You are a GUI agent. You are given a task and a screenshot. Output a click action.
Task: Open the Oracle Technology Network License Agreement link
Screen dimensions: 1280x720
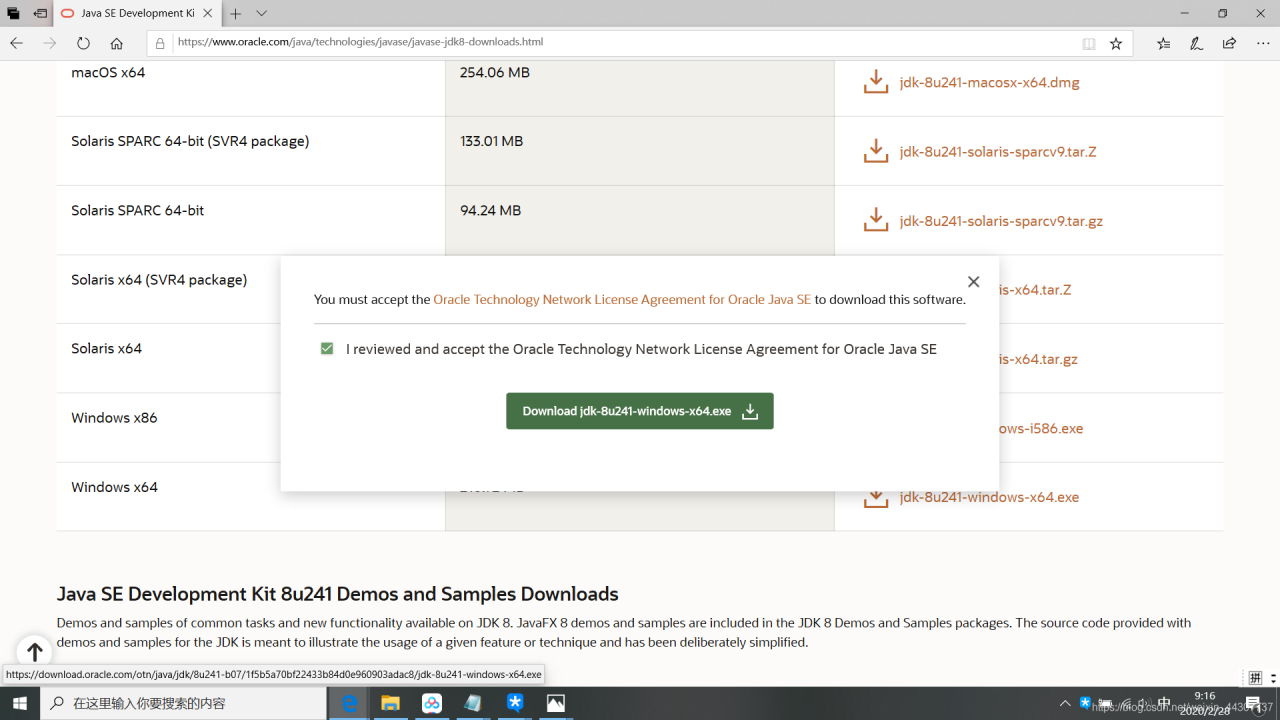(x=622, y=299)
